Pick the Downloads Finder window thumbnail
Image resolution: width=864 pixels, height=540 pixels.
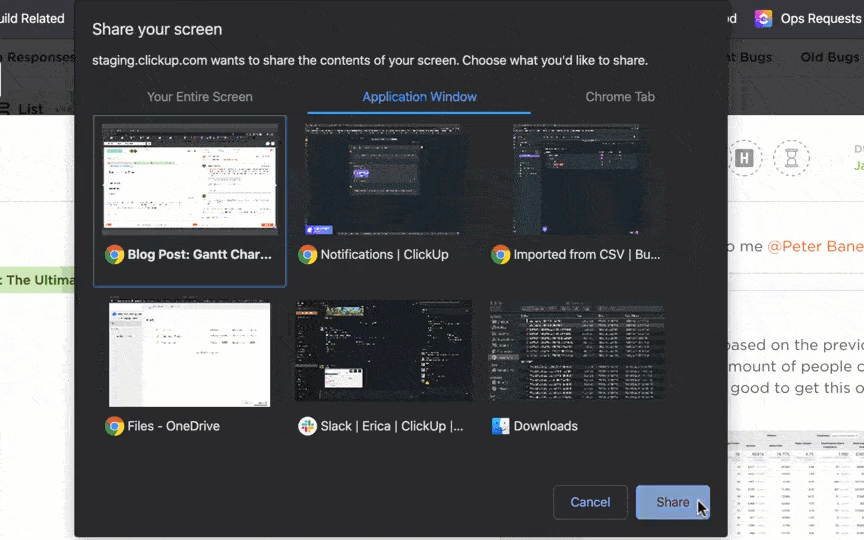577,350
